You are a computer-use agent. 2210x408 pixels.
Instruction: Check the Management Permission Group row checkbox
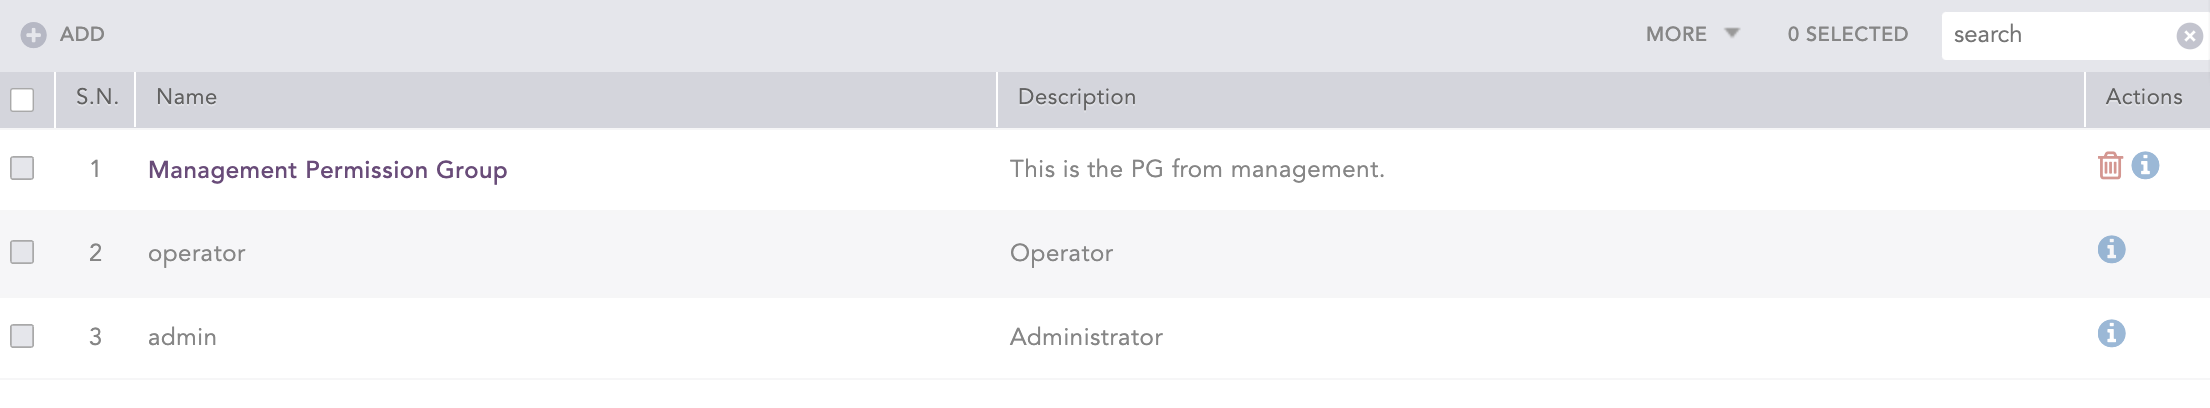tap(22, 168)
